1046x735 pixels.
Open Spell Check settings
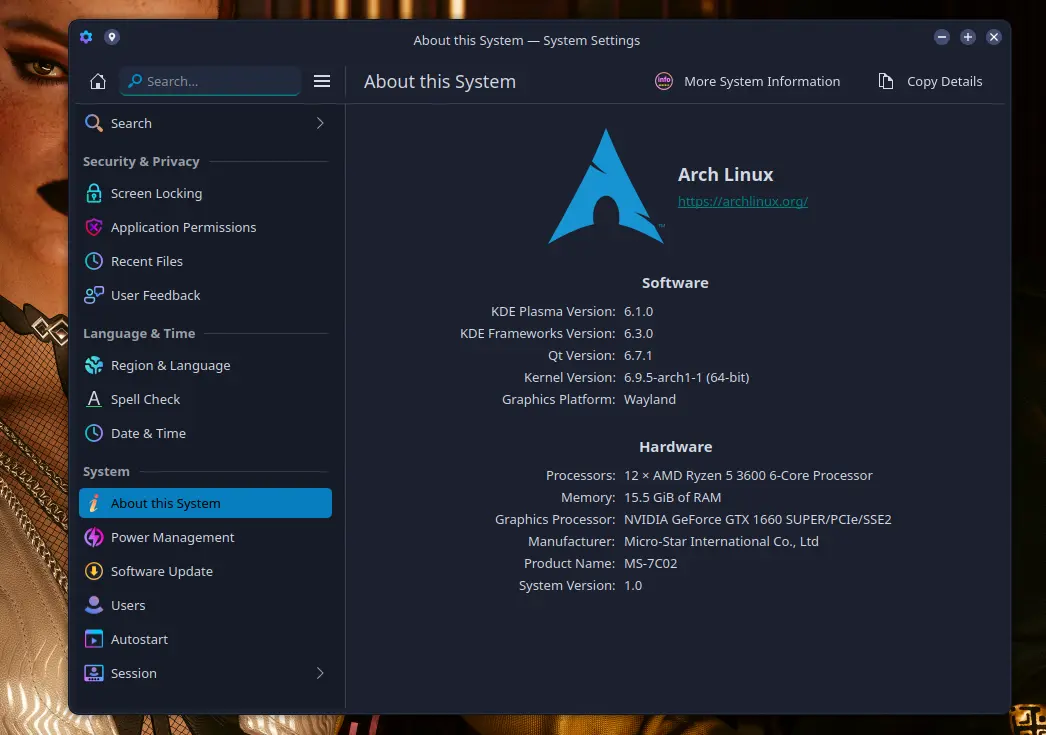pos(205,400)
